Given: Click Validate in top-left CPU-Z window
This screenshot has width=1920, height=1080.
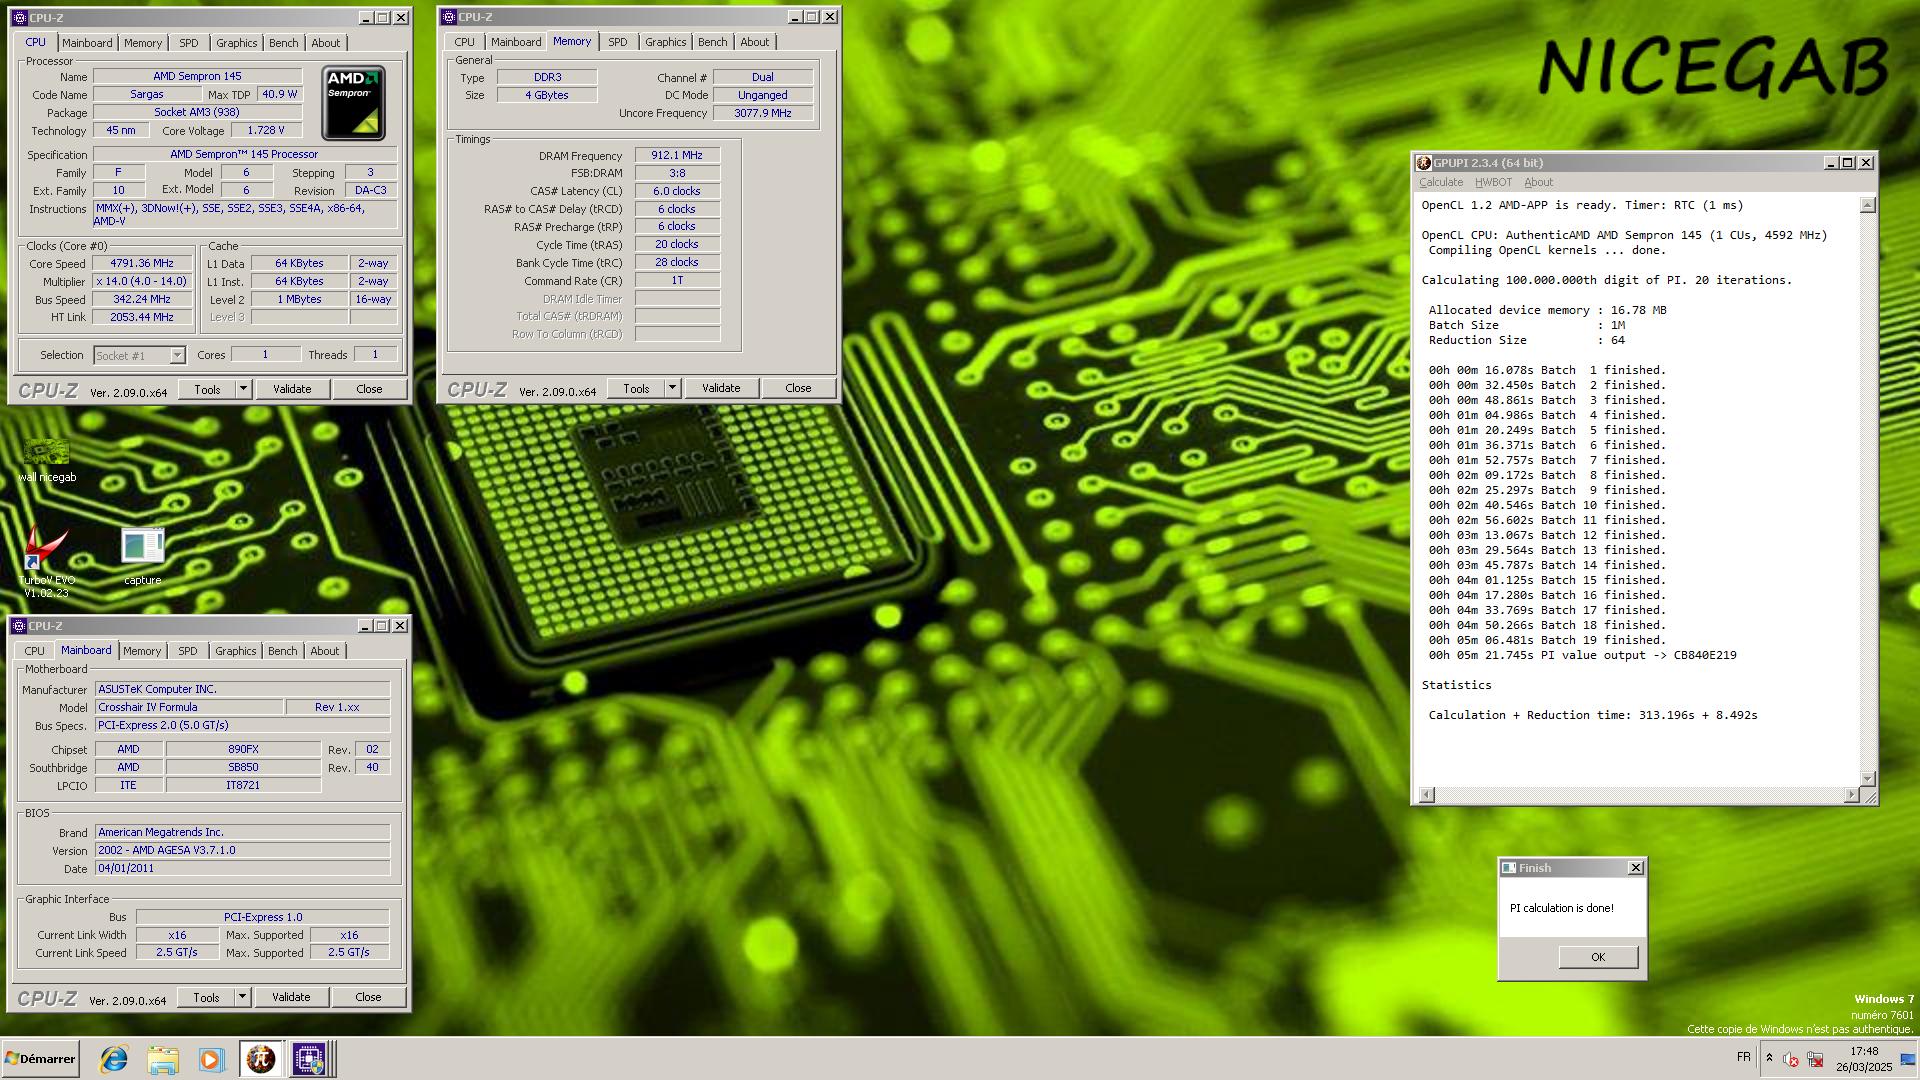Looking at the screenshot, I should [x=292, y=389].
